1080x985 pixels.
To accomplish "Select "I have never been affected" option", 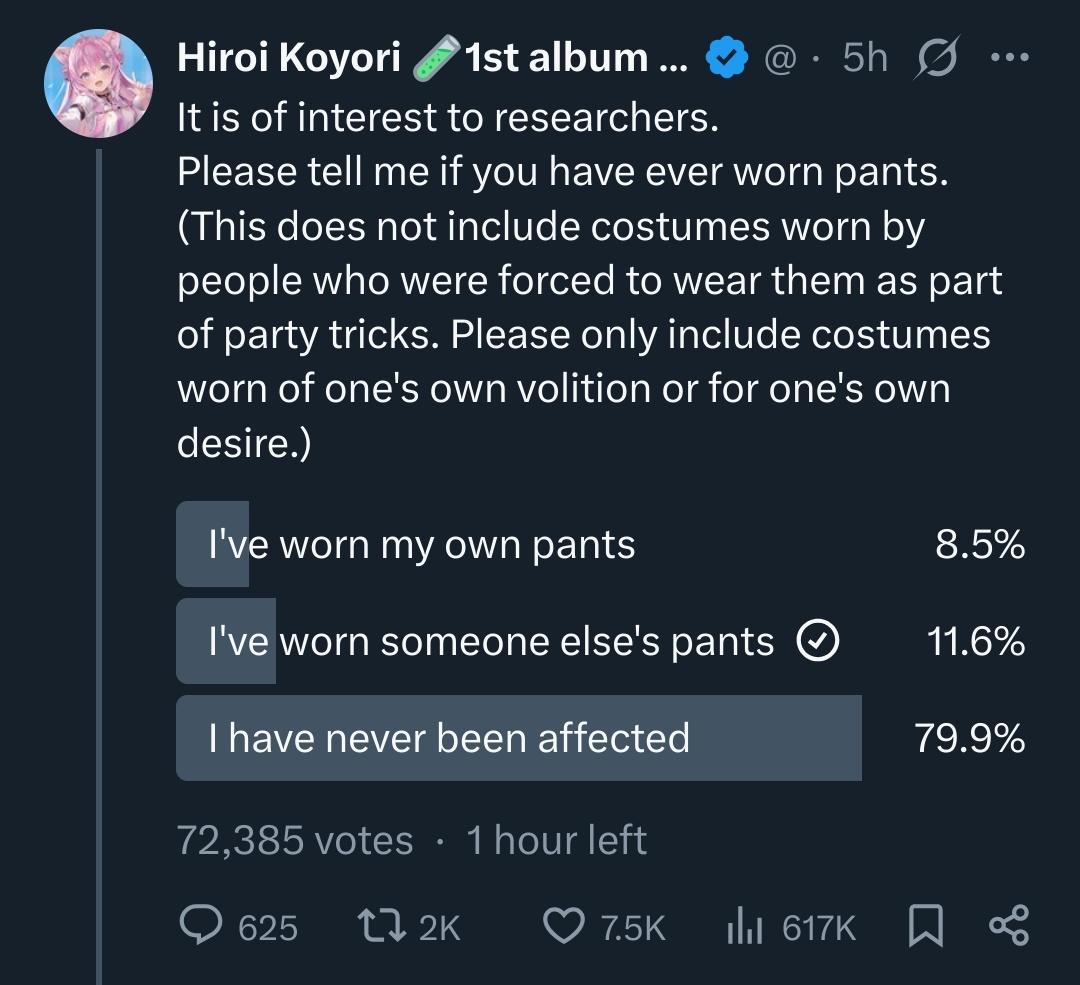I will click(x=449, y=738).
